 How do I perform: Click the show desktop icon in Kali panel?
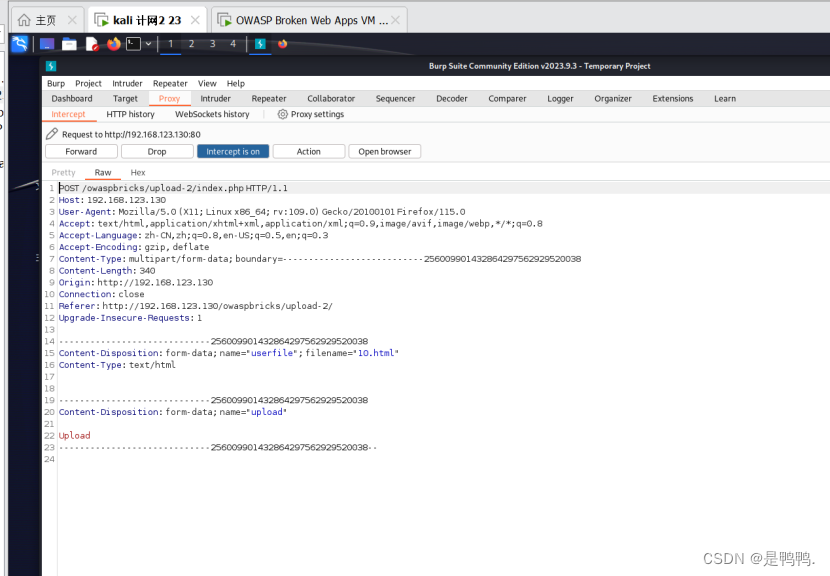click(47, 44)
